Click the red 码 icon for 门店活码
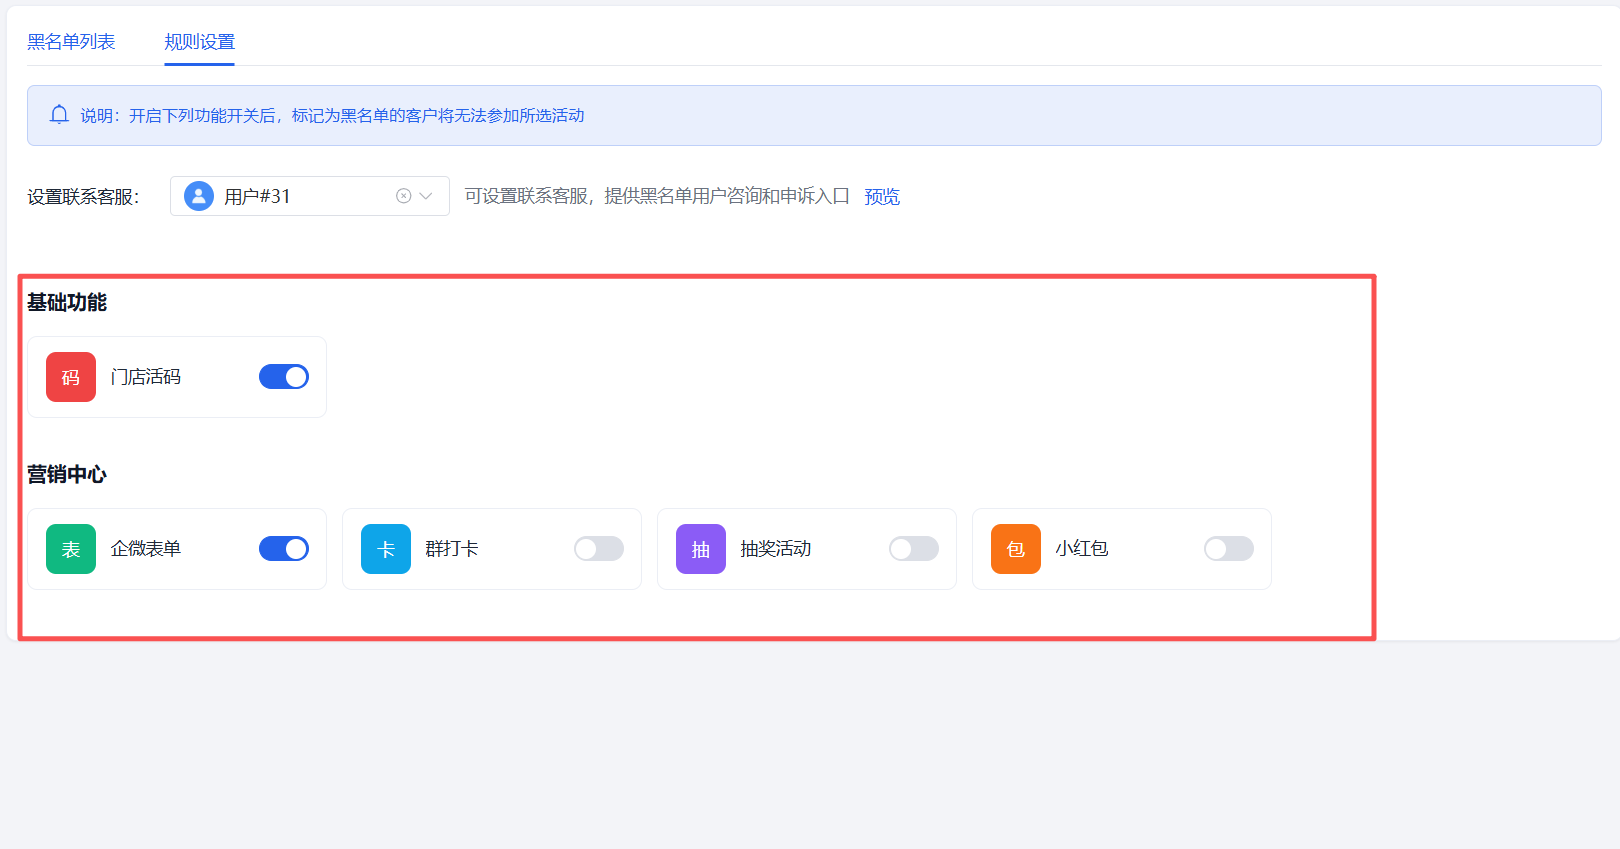Image resolution: width=1620 pixels, height=849 pixels. tap(71, 377)
